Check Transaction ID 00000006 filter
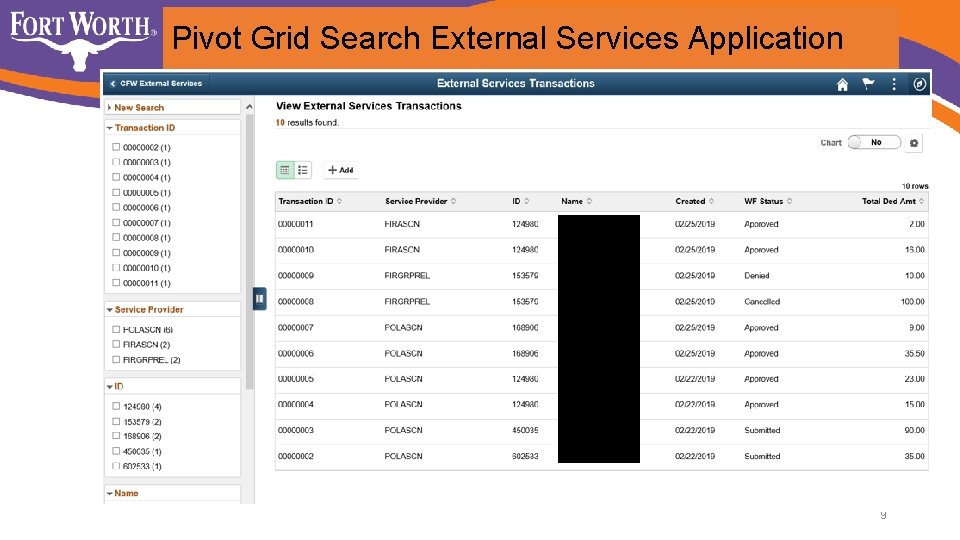Viewport: 960px width, 540px height. (116, 207)
